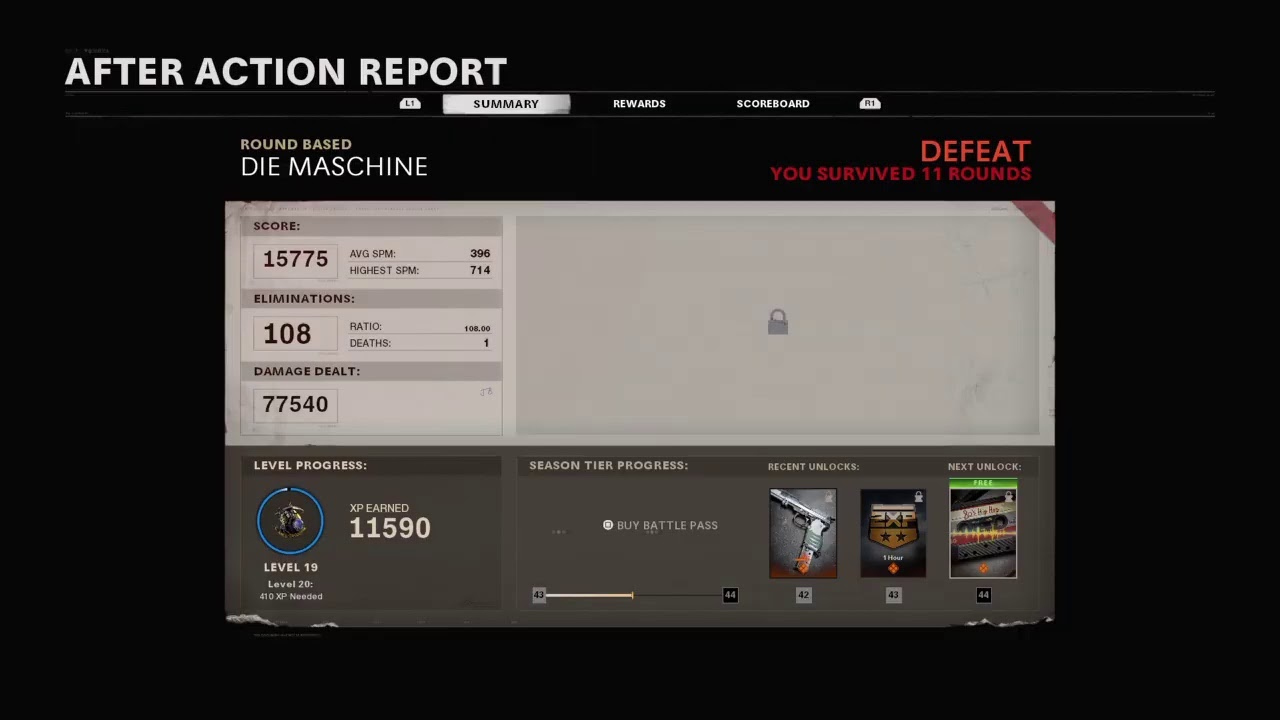The image size is (1280, 720).
Task: Click the DIE MASCHINE map title
Action: (x=334, y=167)
